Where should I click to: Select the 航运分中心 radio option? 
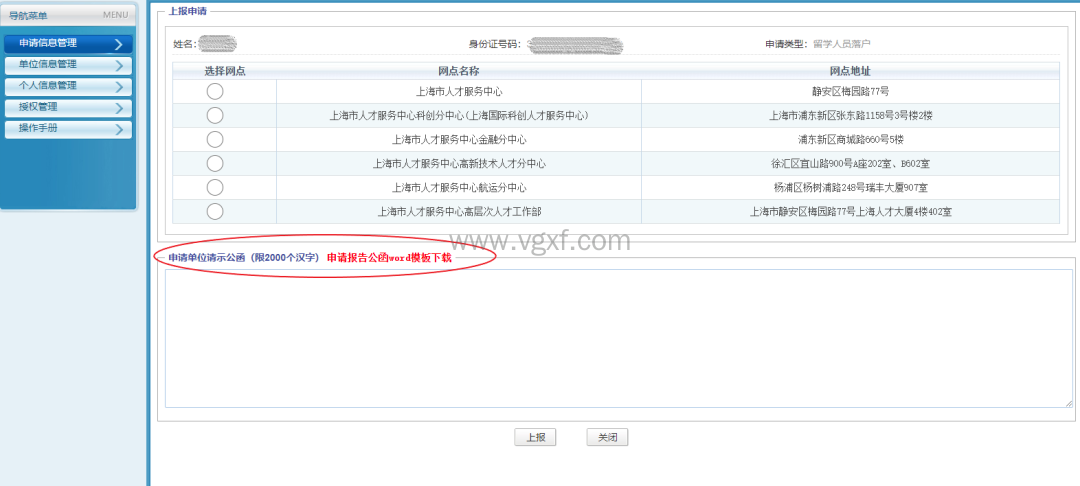tap(215, 187)
